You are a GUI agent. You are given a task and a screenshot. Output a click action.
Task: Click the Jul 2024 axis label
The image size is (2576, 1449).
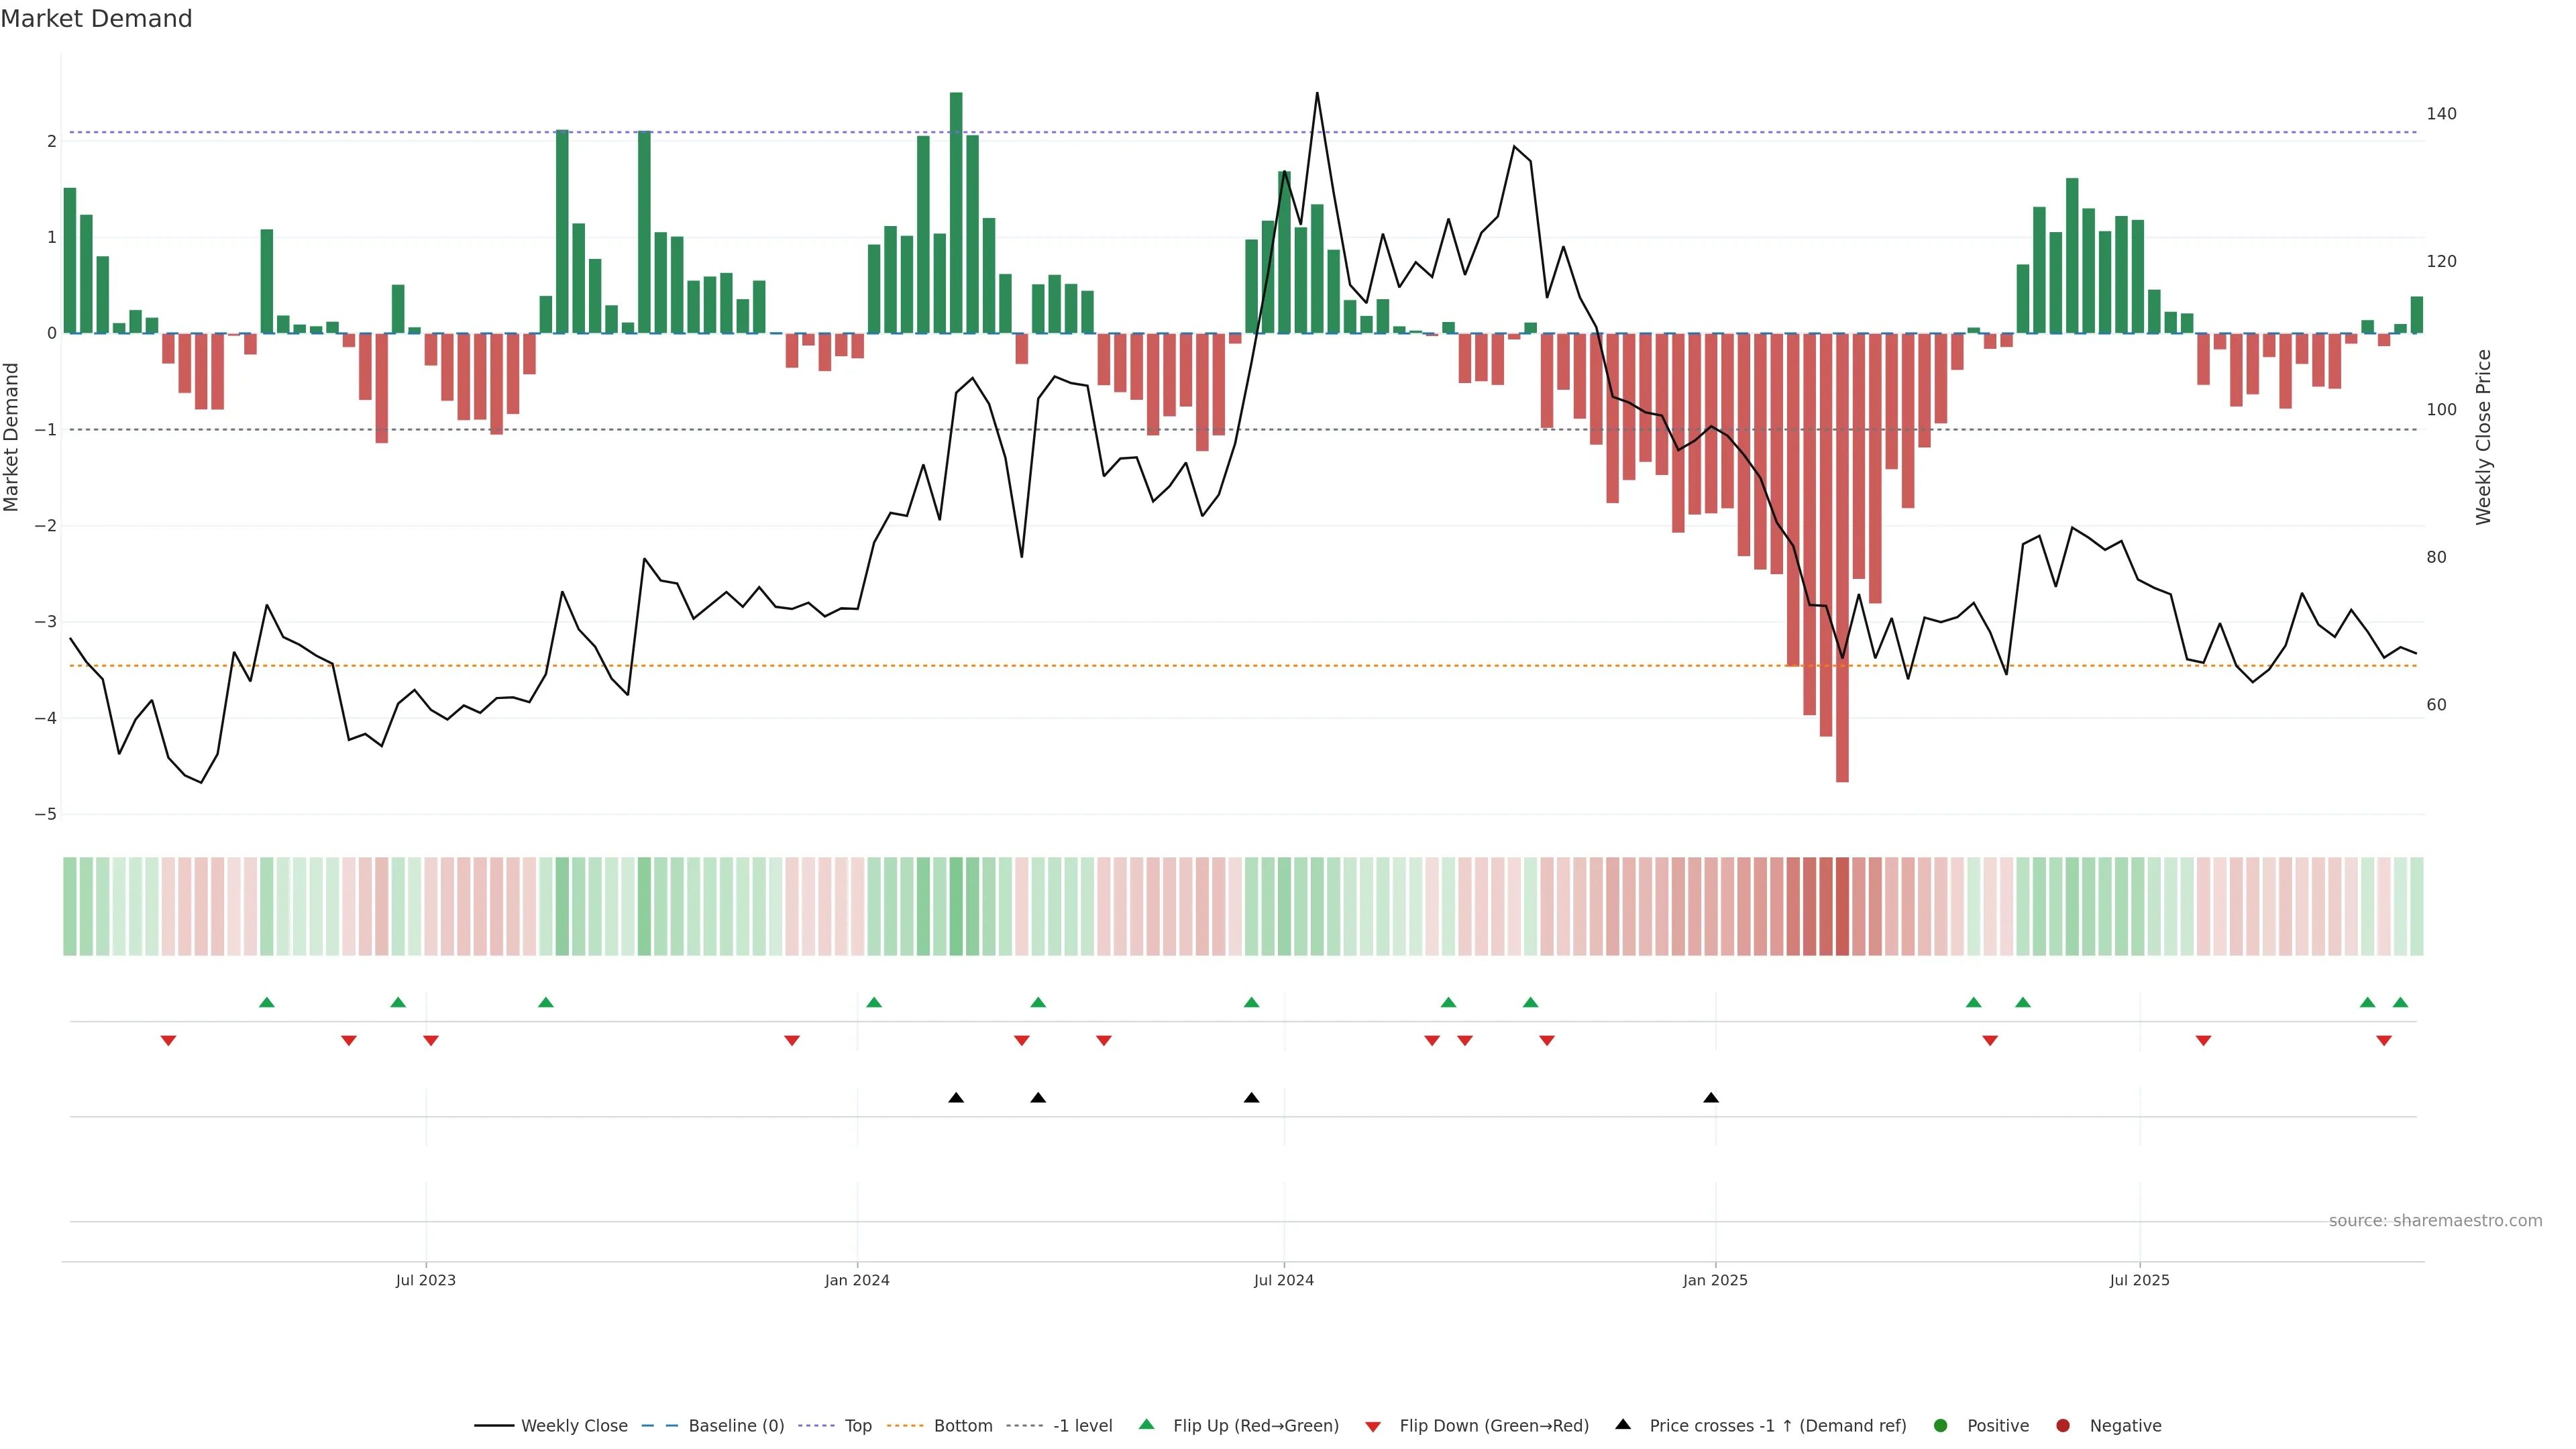[1284, 1280]
